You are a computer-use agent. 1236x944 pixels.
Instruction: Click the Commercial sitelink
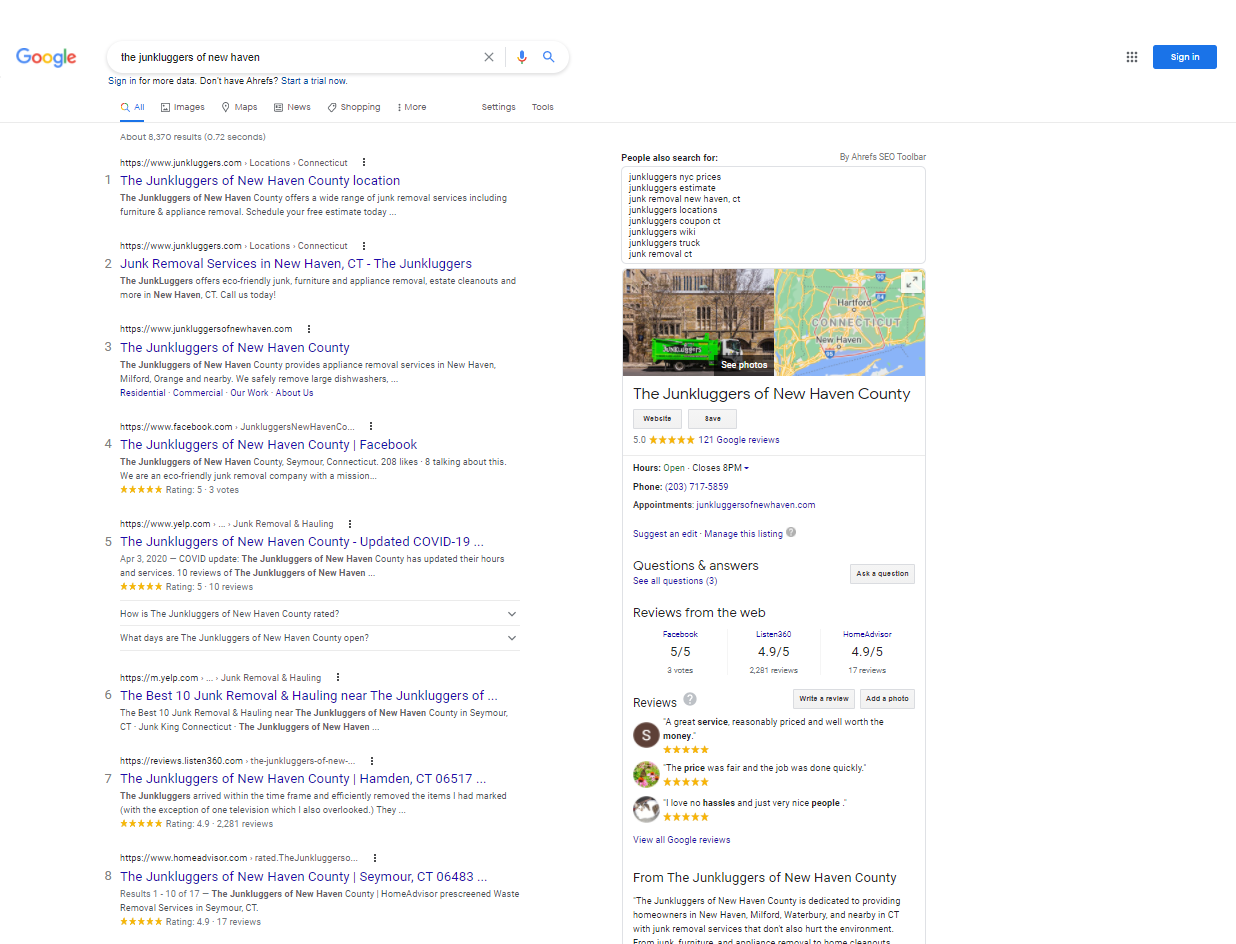coord(198,393)
